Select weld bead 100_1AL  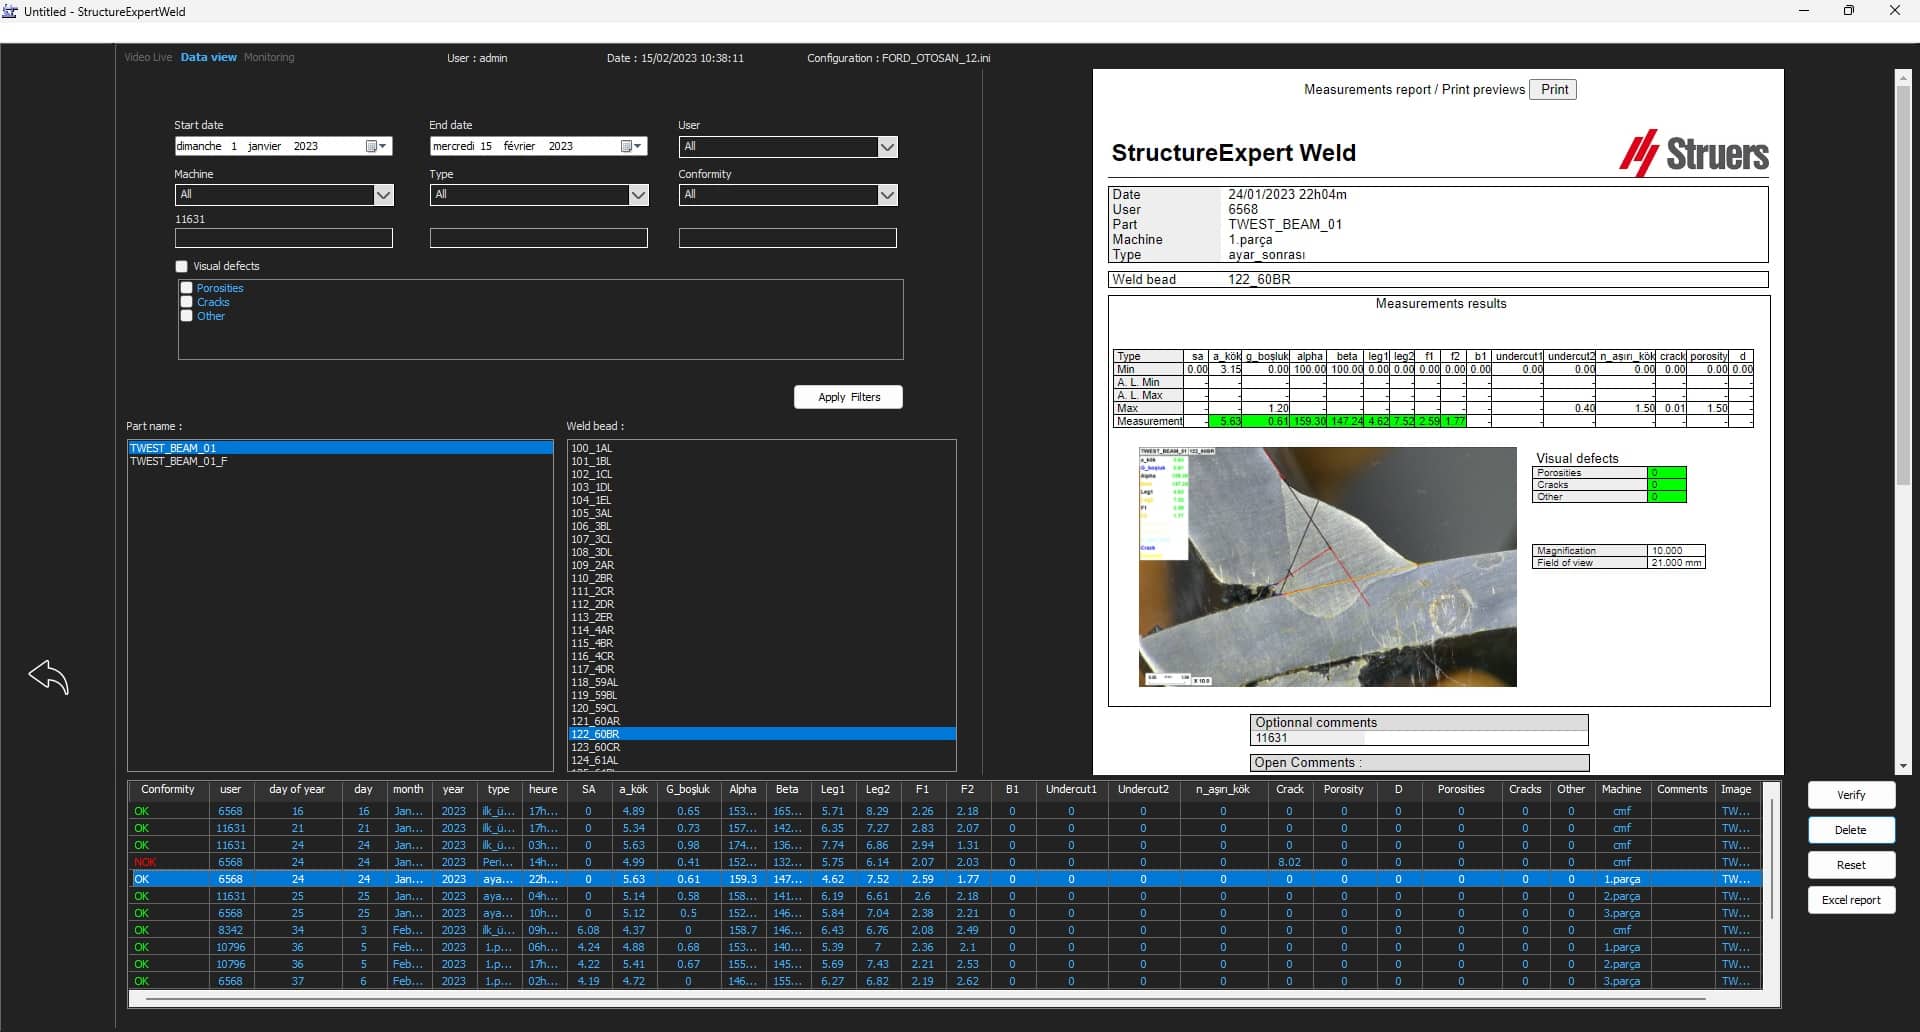point(761,448)
